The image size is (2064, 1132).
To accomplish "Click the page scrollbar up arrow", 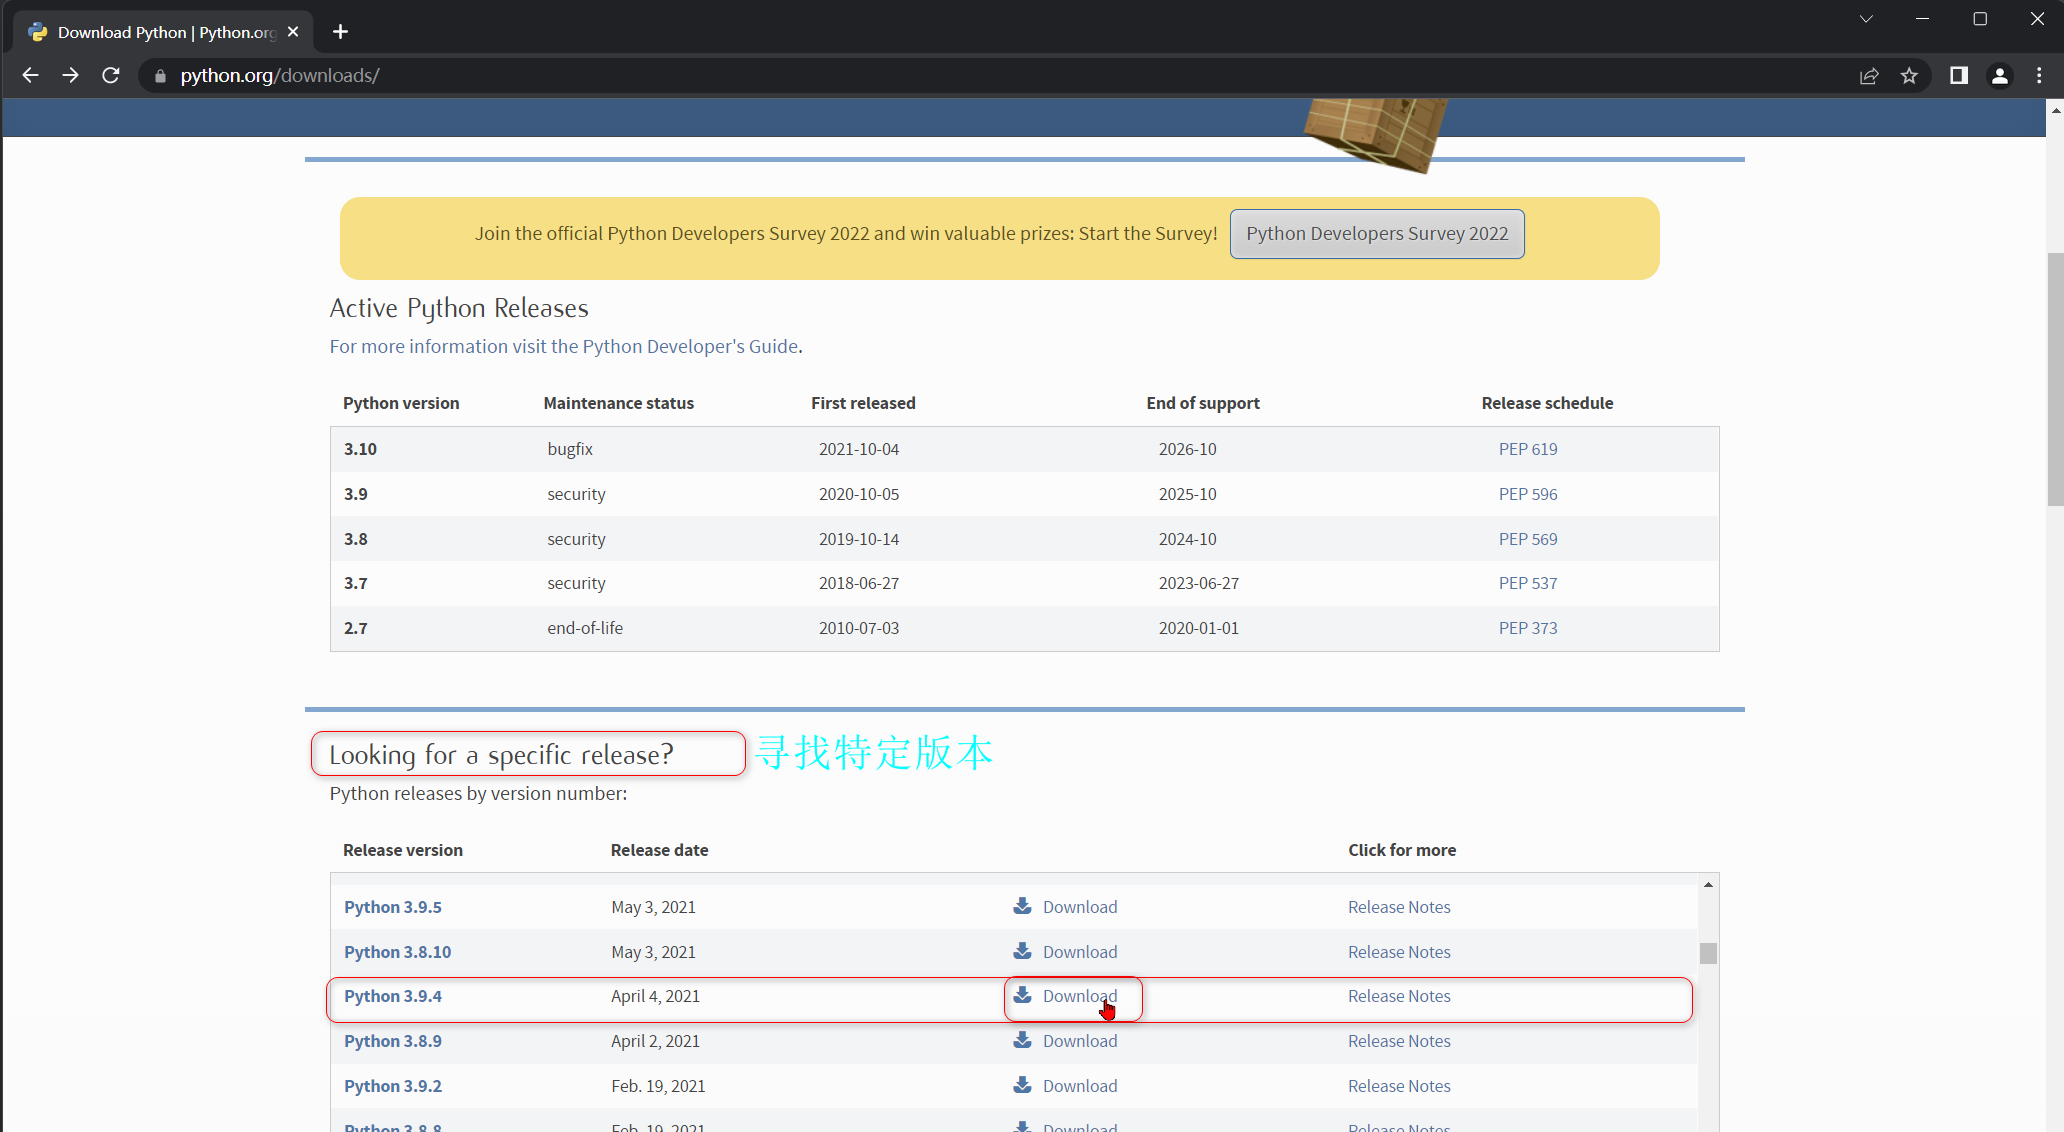I will click(2055, 109).
